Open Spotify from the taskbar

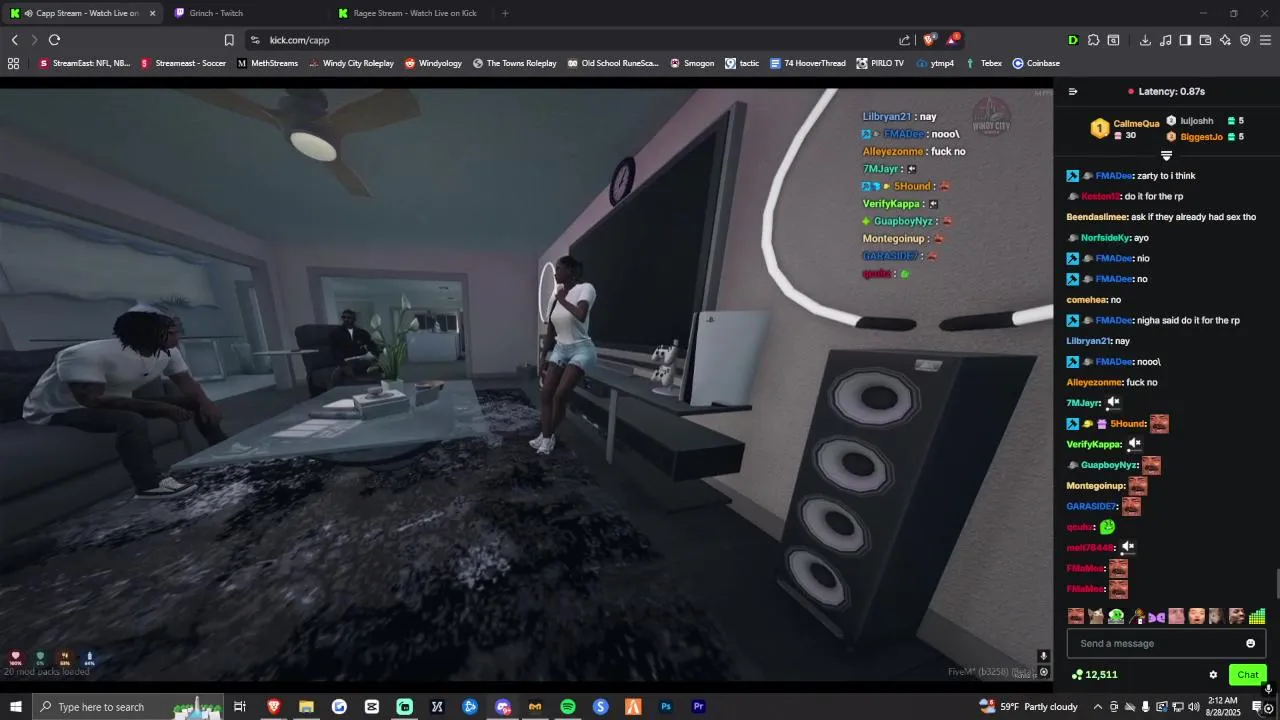567,707
